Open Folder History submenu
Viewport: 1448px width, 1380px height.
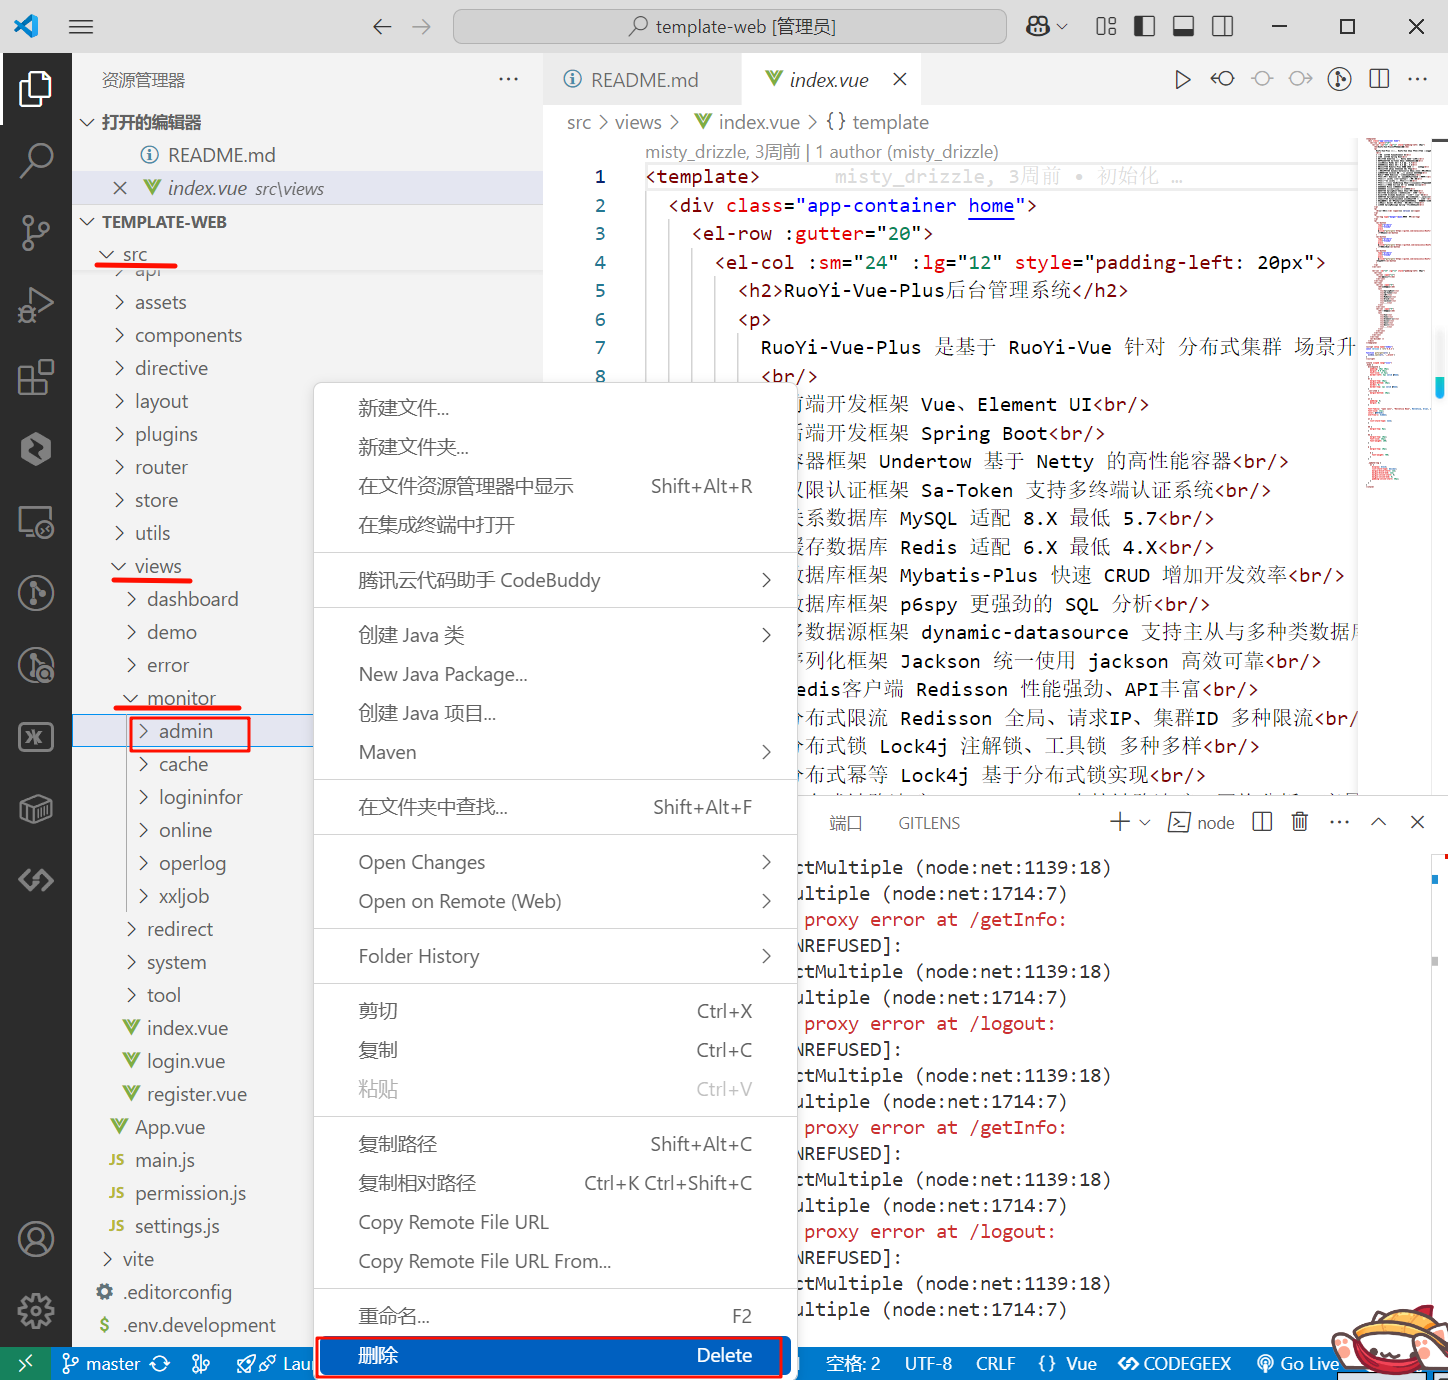tap(555, 956)
